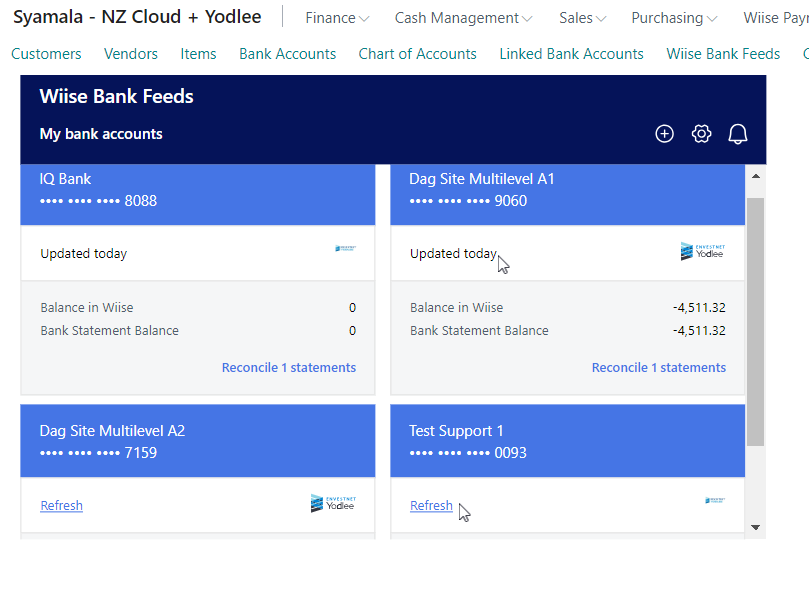Select the IQ Bank card header
The width and height of the screenshot is (809, 590).
(x=198, y=194)
